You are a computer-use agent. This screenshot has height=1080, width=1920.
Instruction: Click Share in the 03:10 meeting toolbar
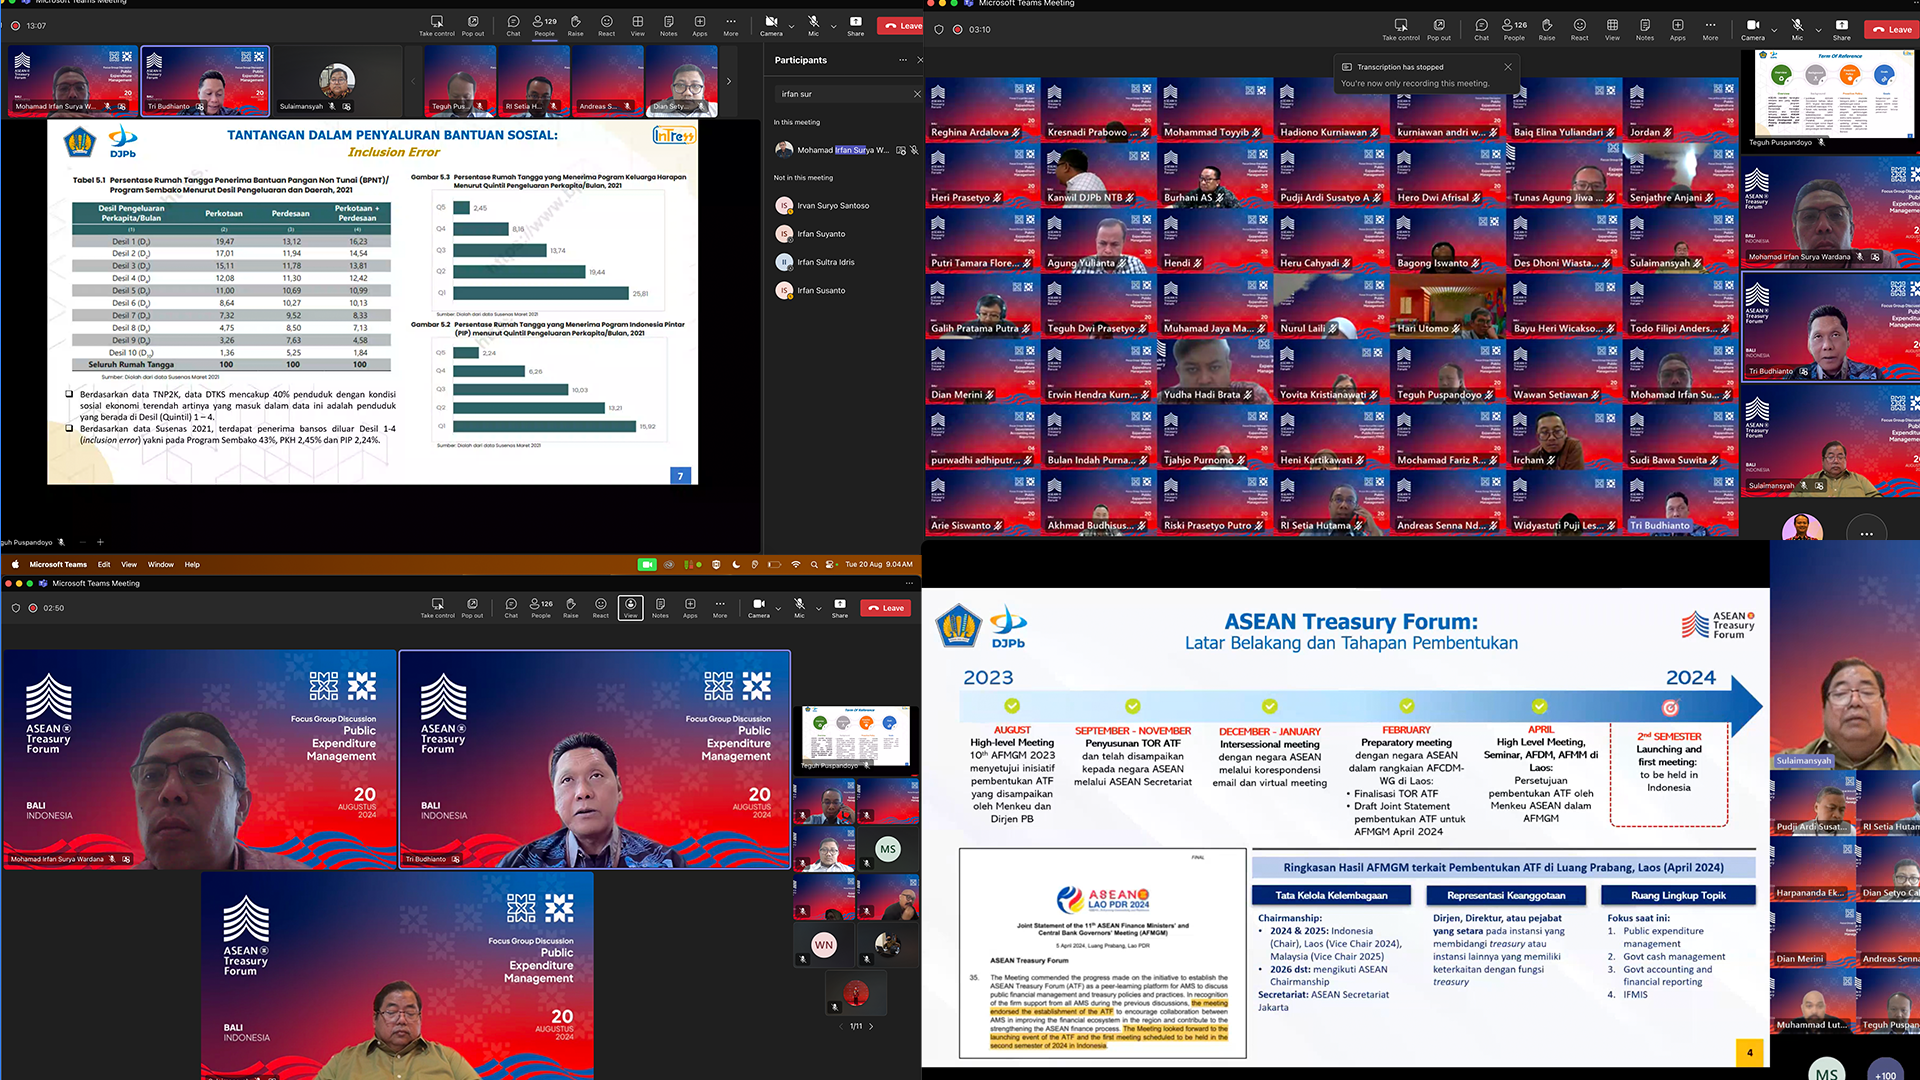[1841, 28]
